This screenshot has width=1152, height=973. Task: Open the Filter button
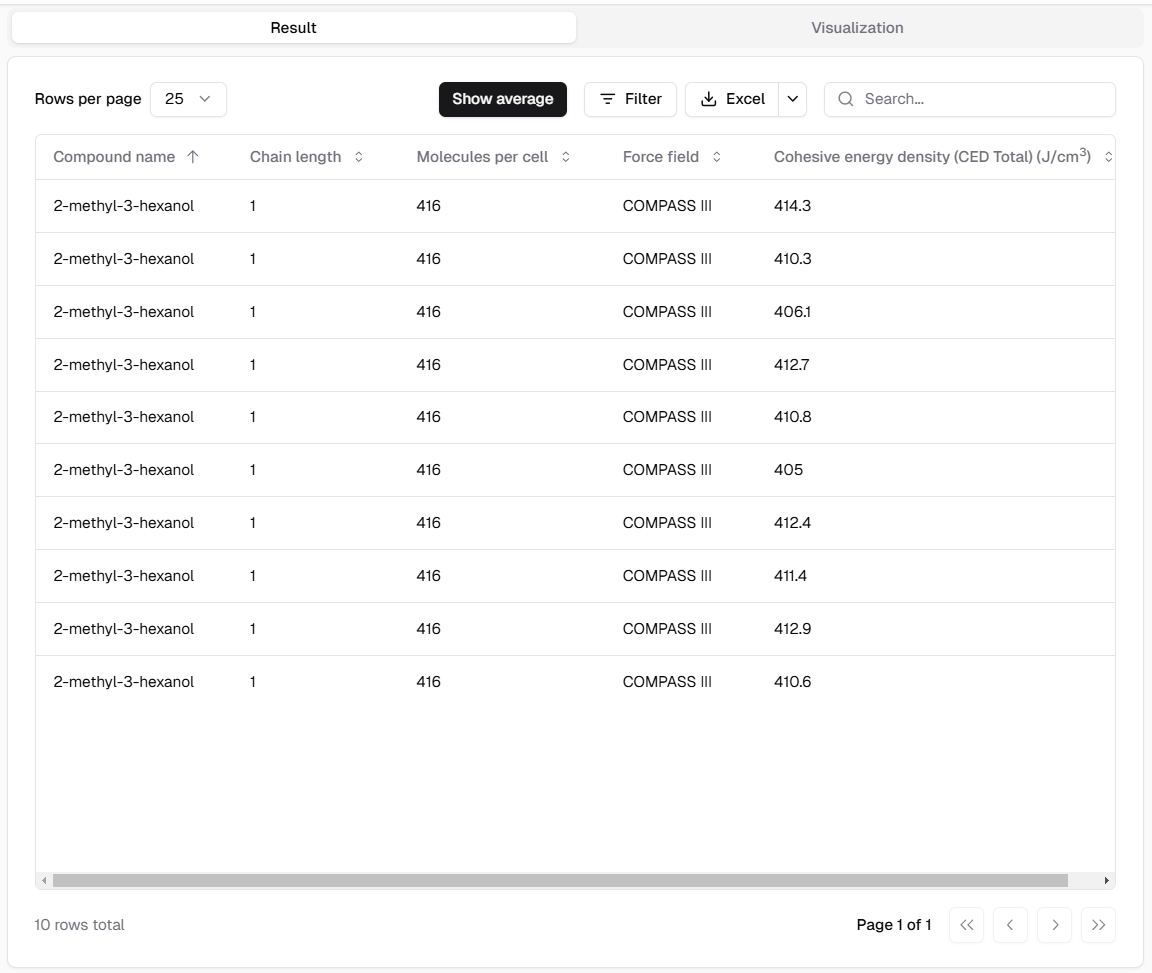pos(630,99)
